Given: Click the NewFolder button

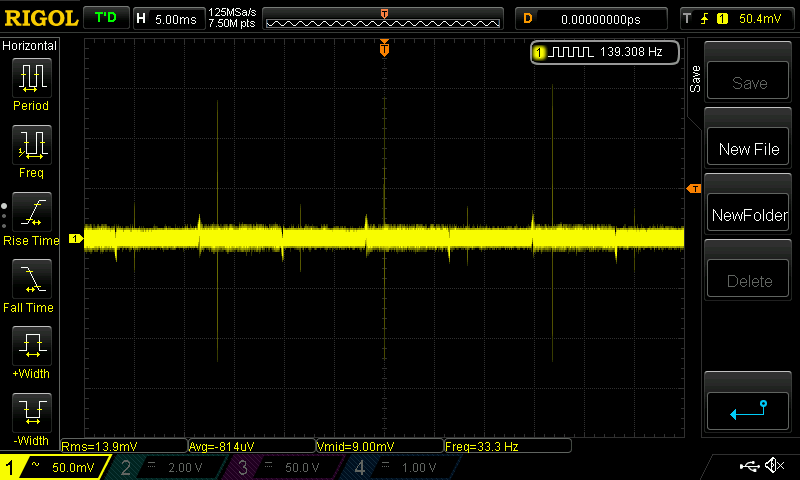Looking at the screenshot, I should pos(748,214).
